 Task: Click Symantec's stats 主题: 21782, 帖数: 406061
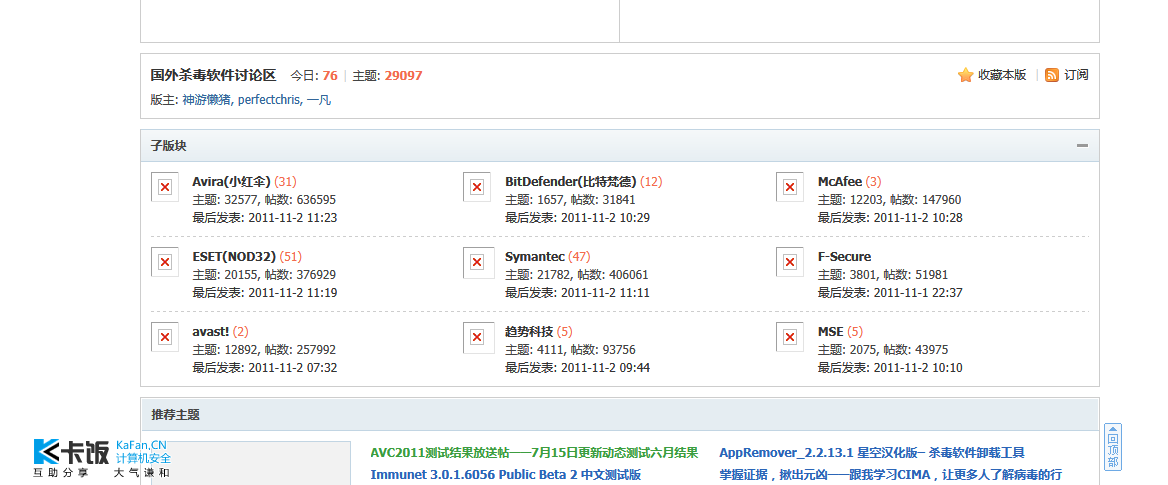tap(577, 275)
